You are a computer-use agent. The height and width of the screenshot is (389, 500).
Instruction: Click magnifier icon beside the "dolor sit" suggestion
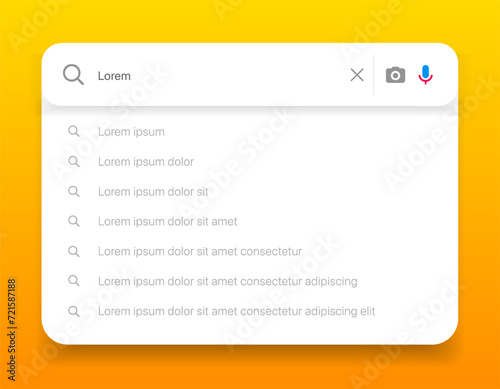[x=74, y=191]
